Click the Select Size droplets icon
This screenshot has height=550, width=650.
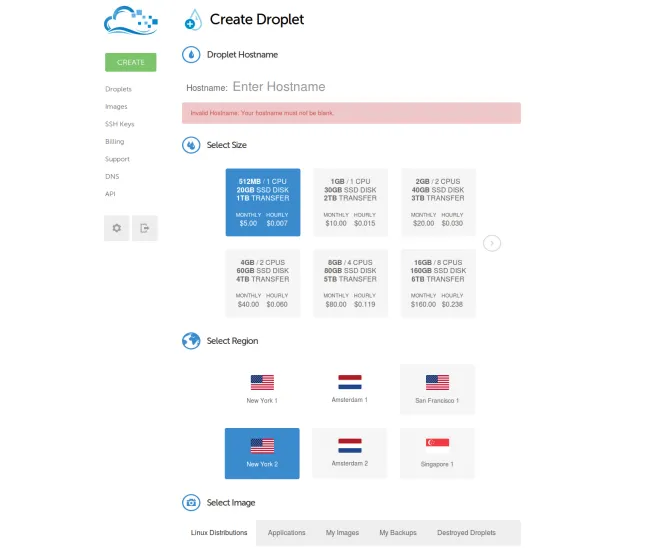click(191, 145)
